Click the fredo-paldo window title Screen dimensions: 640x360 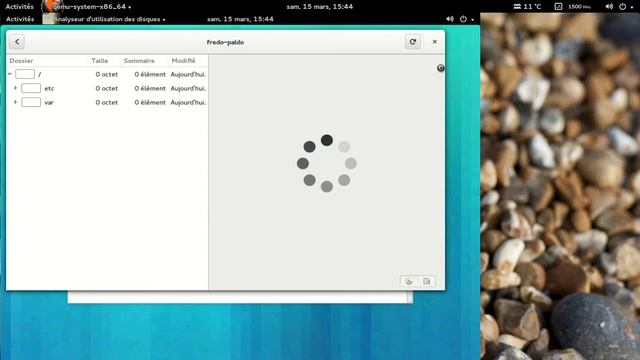(225, 42)
